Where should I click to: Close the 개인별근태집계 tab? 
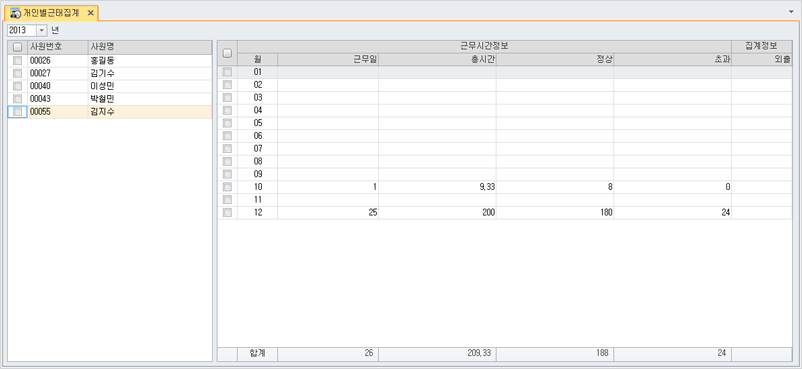coord(91,13)
